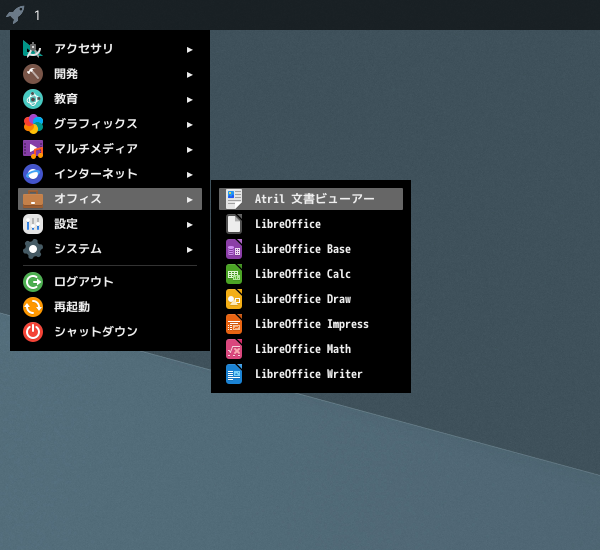Click the インターネット globe icon
The height and width of the screenshot is (550, 600).
tap(33, 174)
